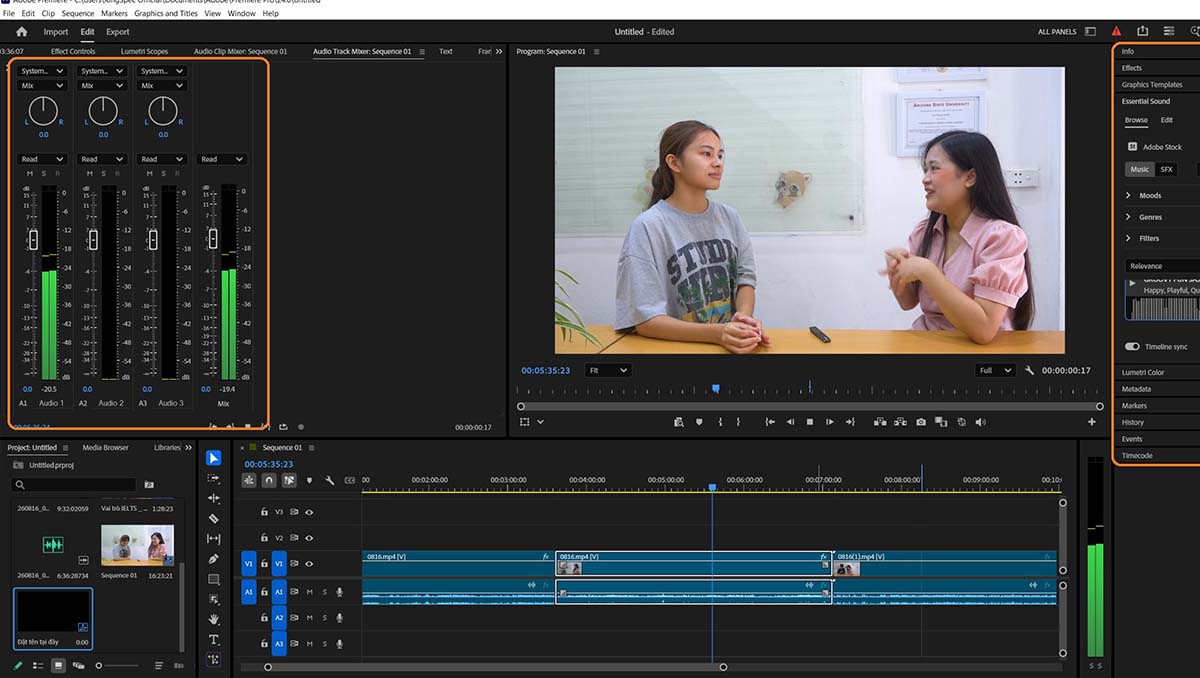Click Export Frame camera icon
Image resolution: width=1200 pixels, height=678 pixels.
tap(921, 422)
